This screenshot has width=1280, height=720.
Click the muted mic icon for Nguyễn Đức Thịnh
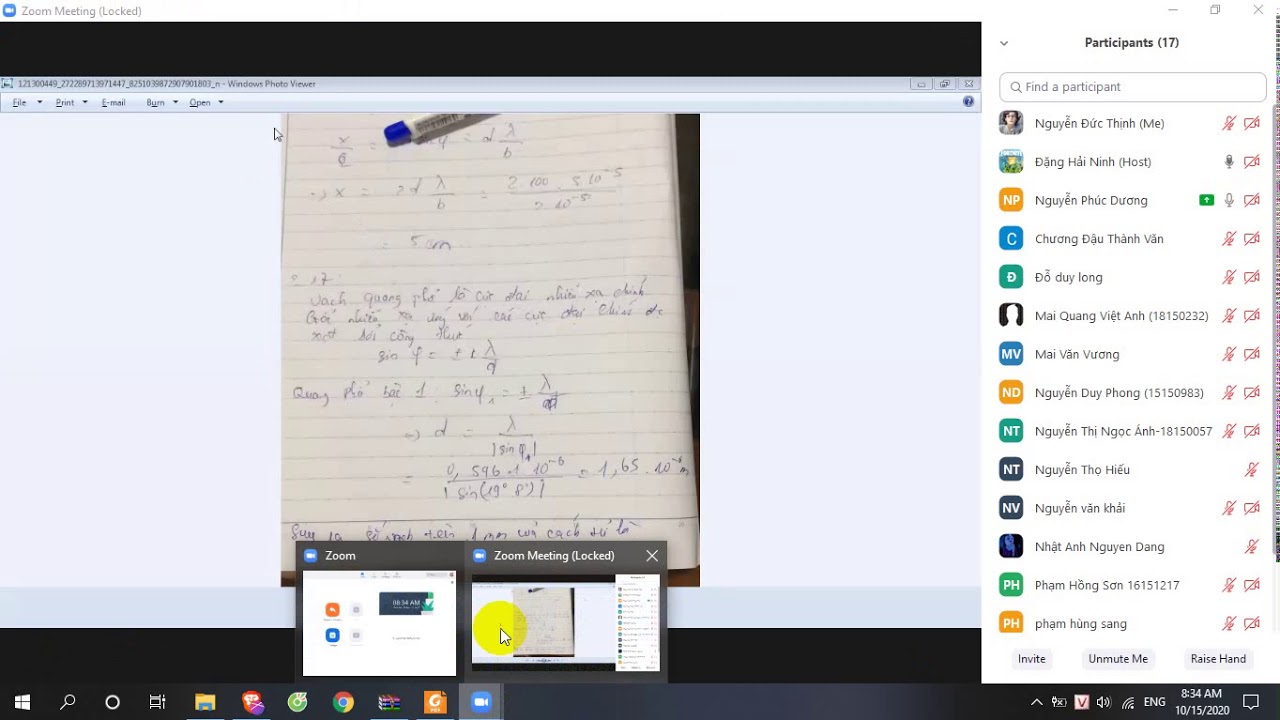[x=1229, y=124]
